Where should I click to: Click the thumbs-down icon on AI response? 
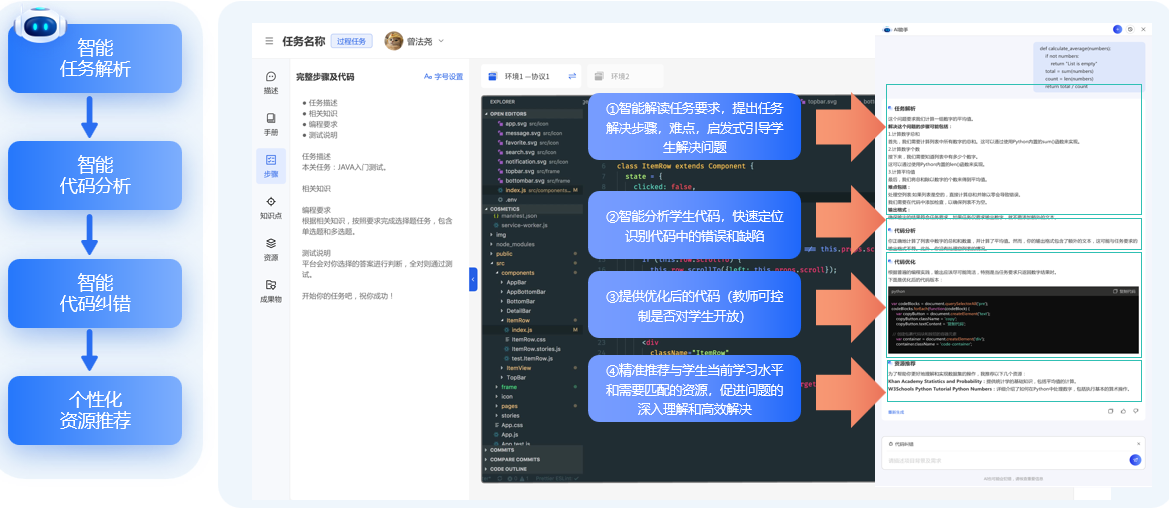click(1135, 411)
